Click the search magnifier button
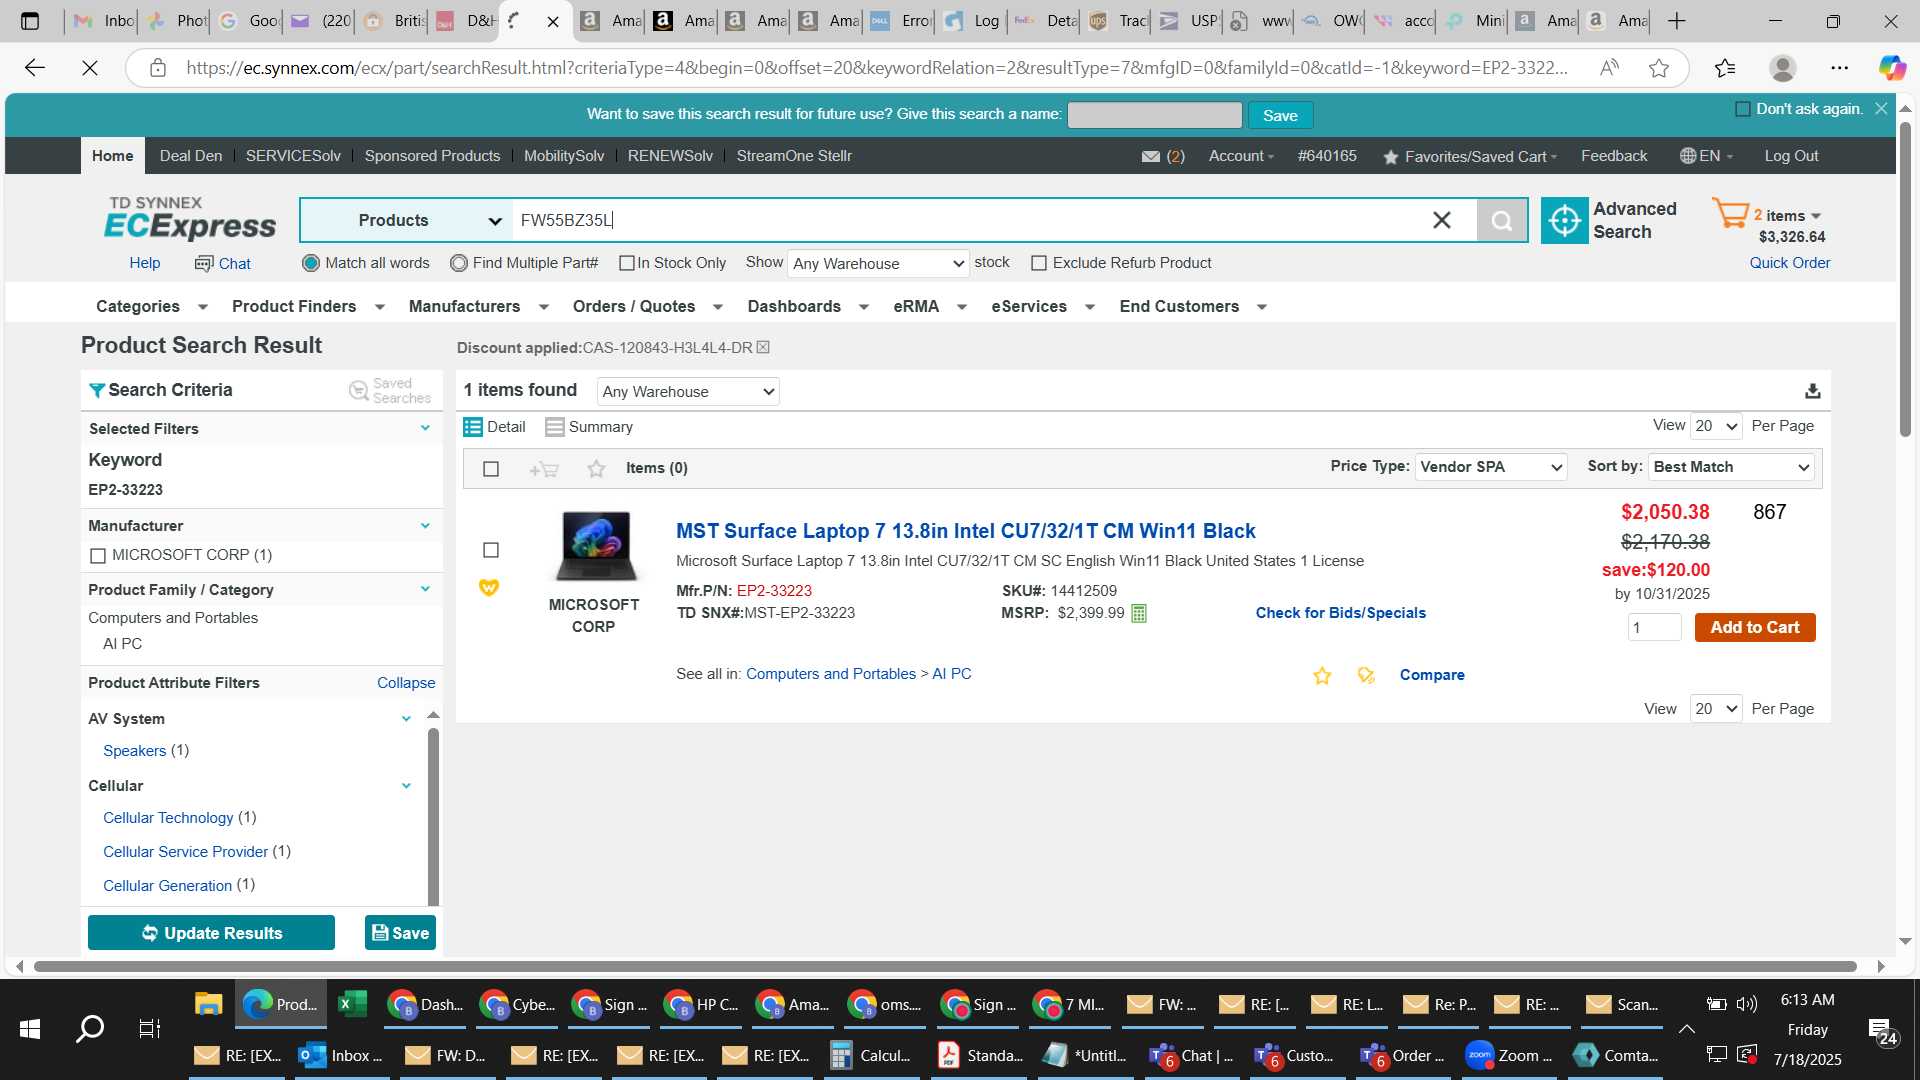Viewport: 1920px width, 1080px height. [1502, 220]
